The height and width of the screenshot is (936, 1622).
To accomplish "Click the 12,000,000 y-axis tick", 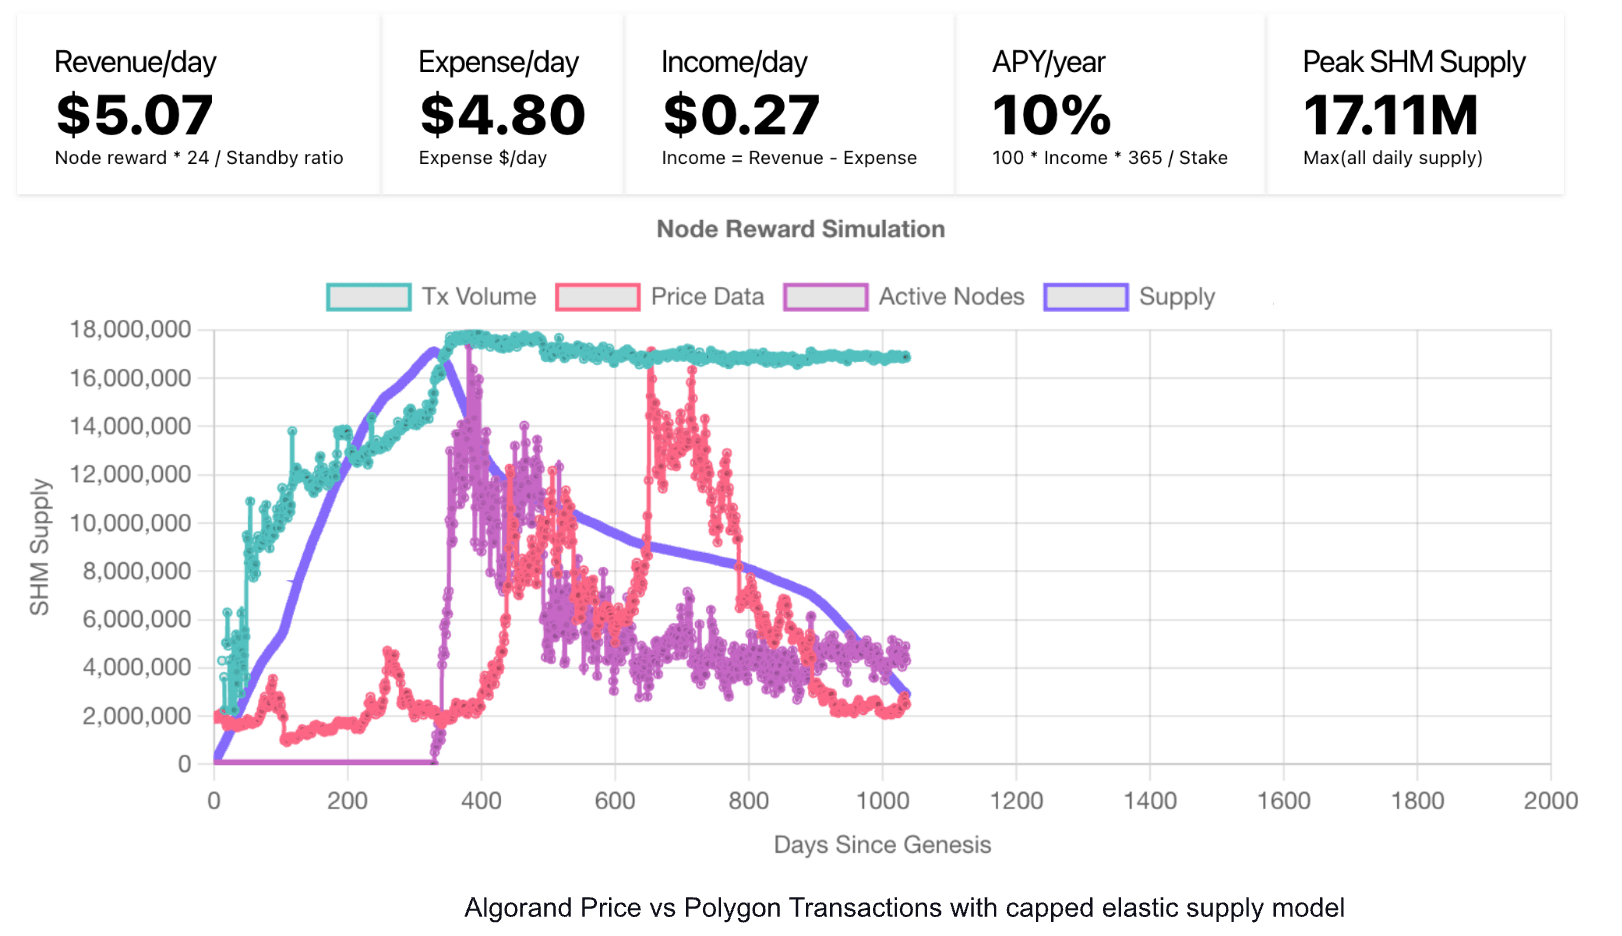I will click(x=130, y=474).
